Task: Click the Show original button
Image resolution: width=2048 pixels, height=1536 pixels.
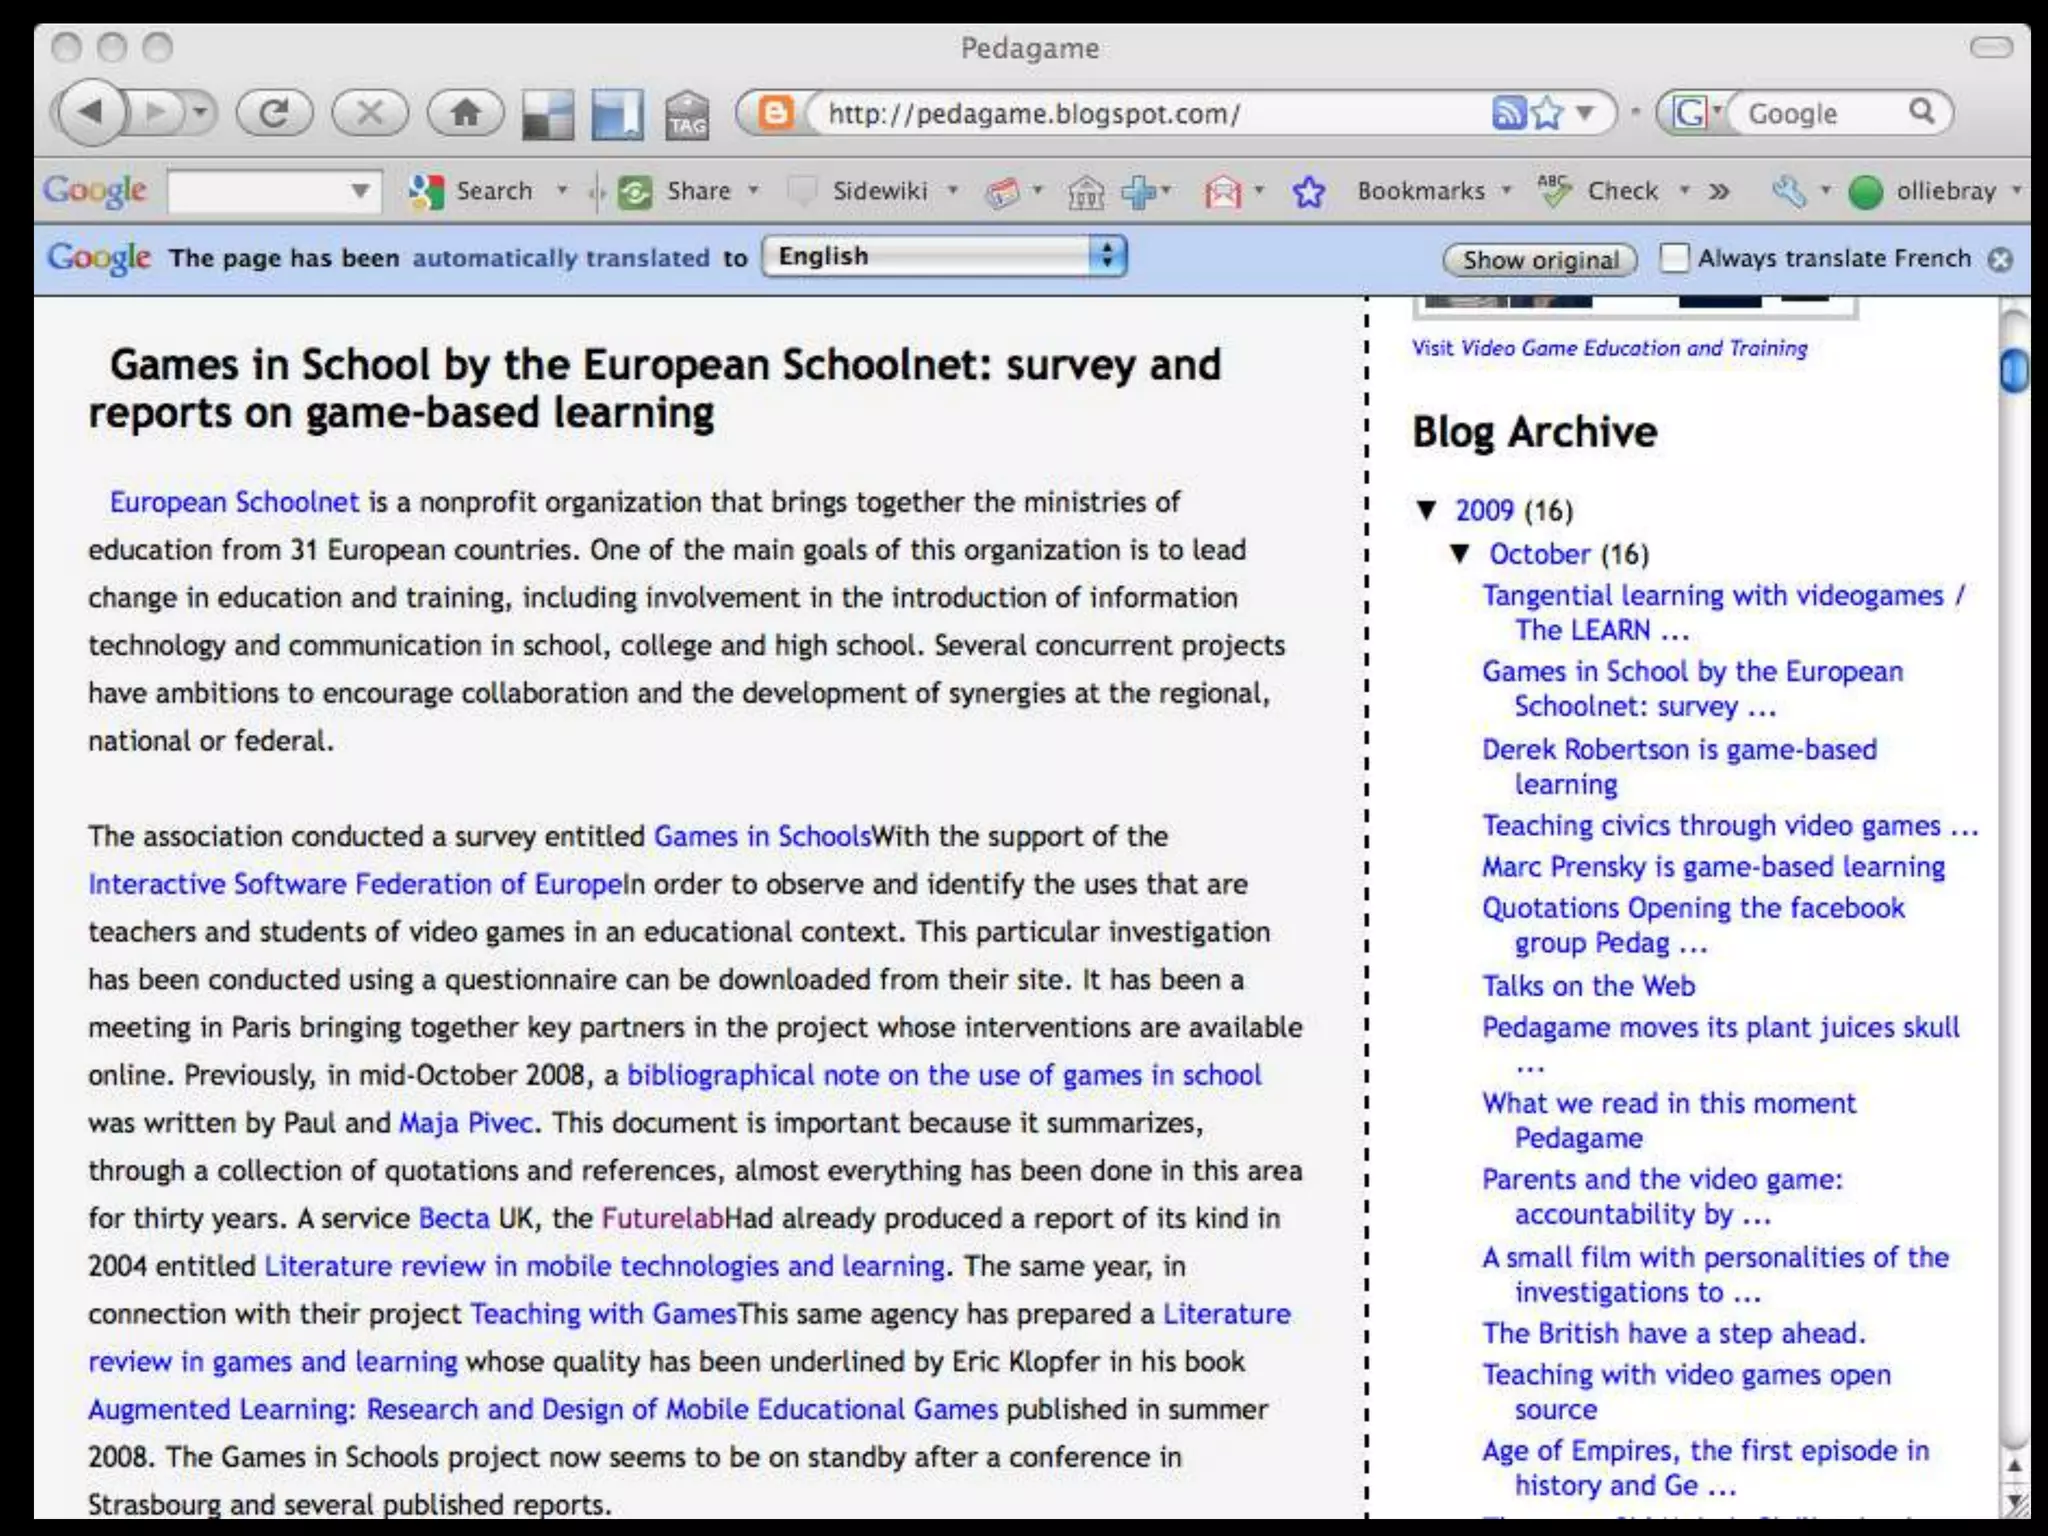Action: 1539,260
